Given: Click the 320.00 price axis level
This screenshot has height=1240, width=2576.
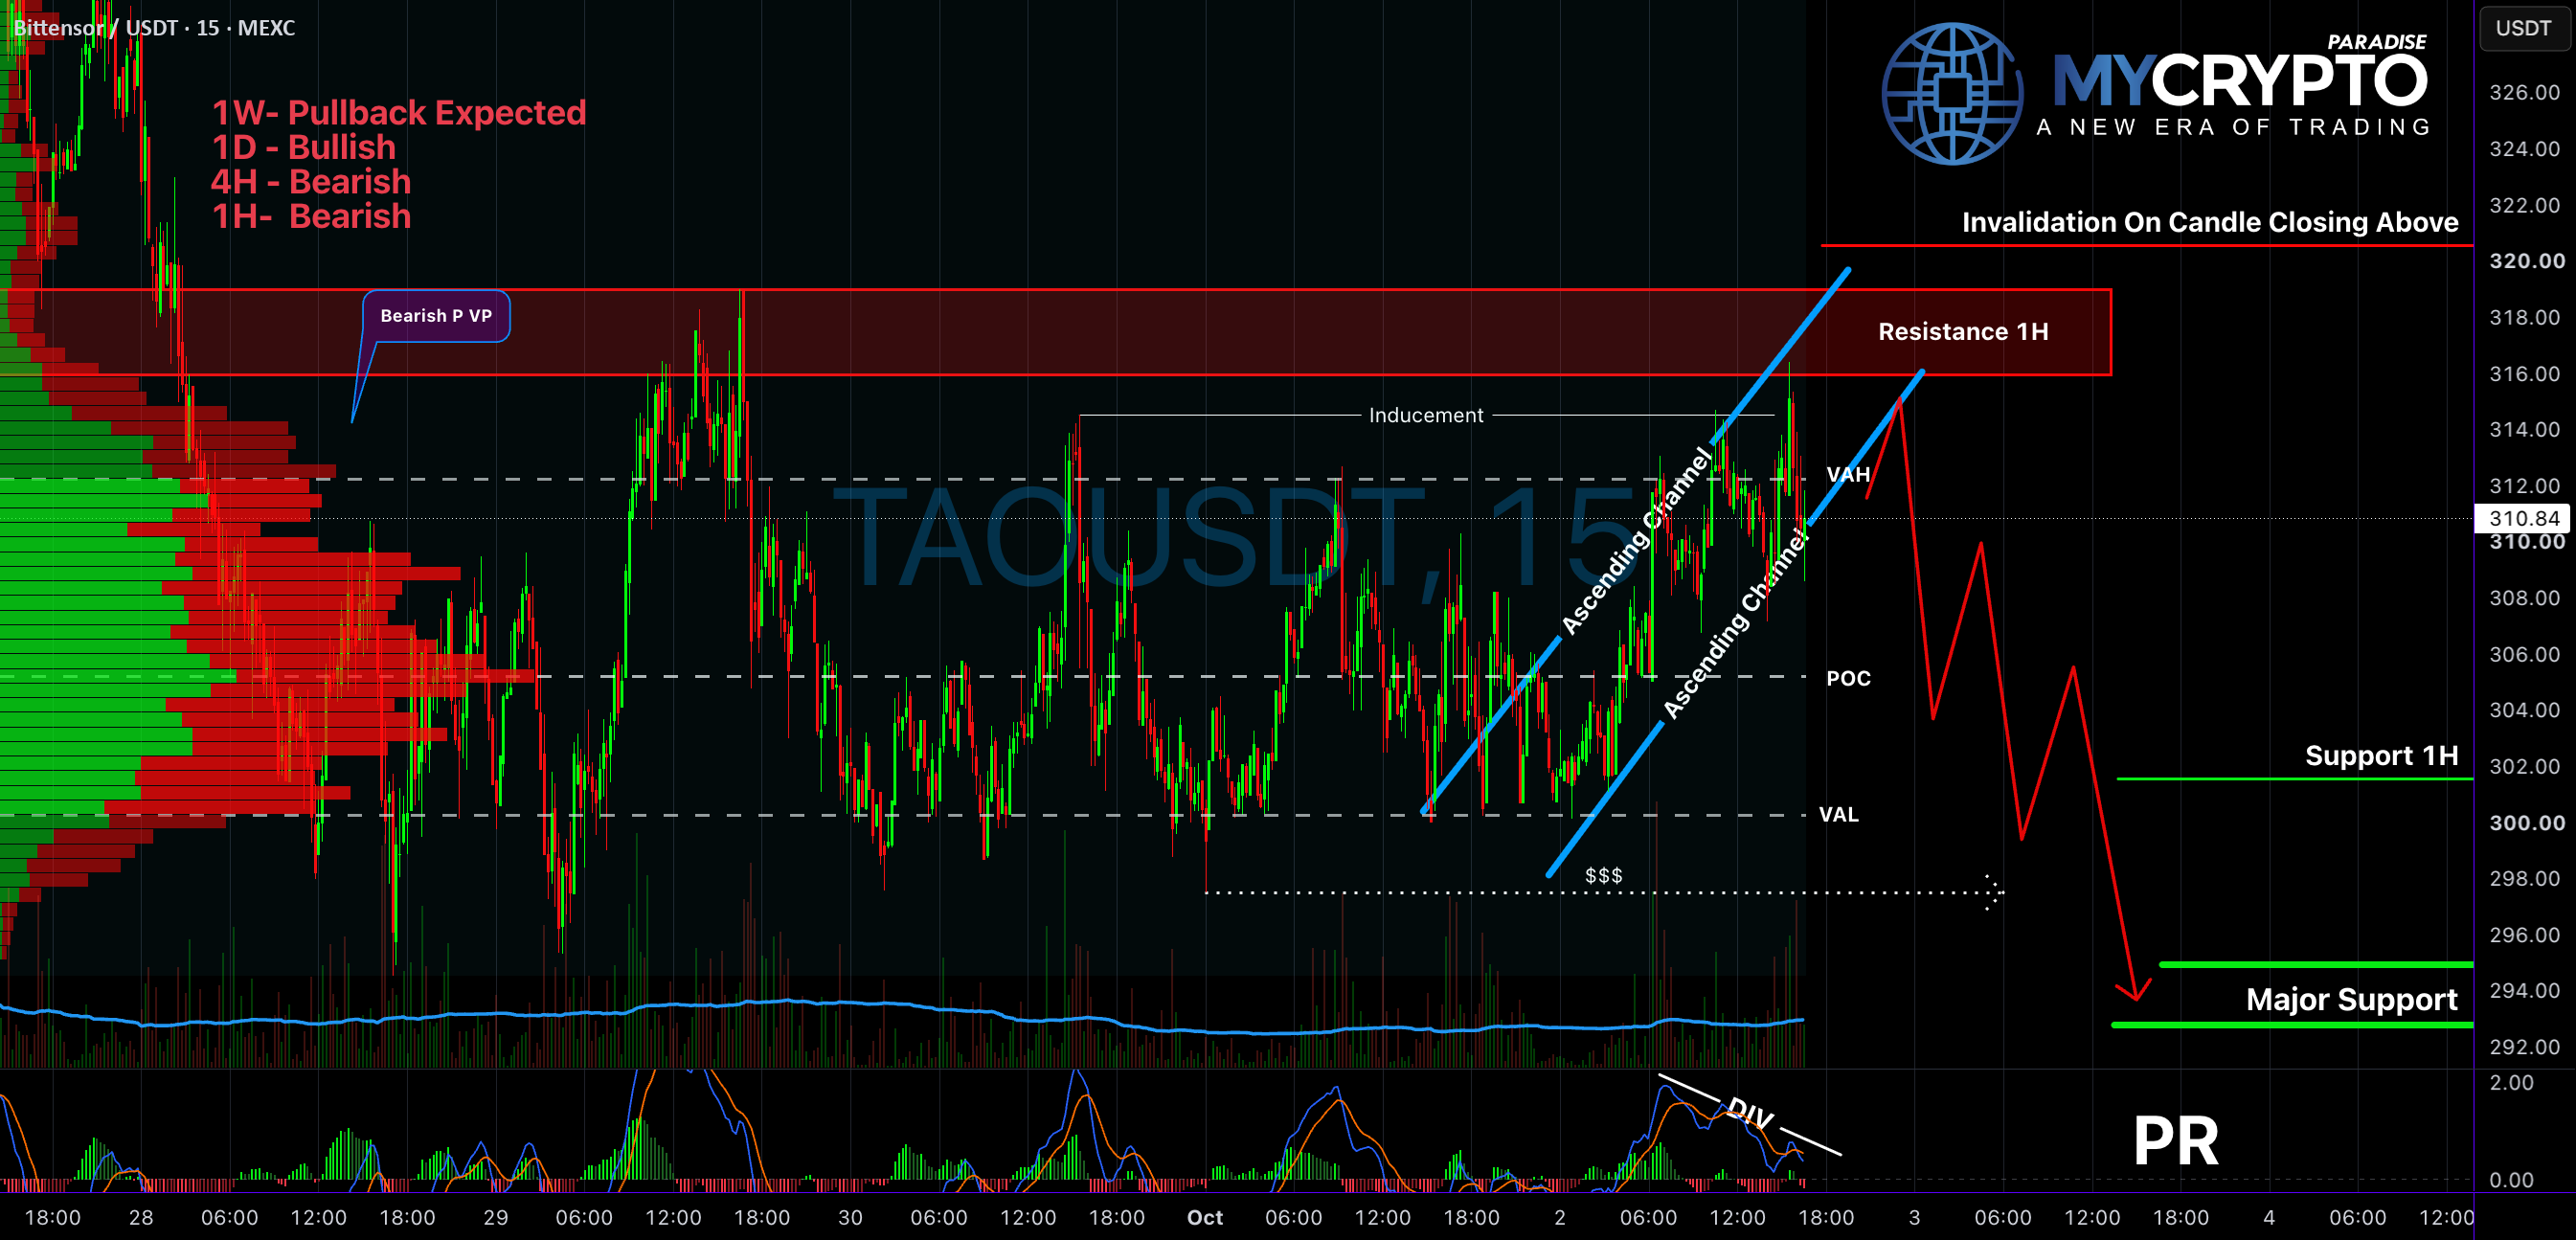Looking at the screenshot, I should pos(2526,261).
